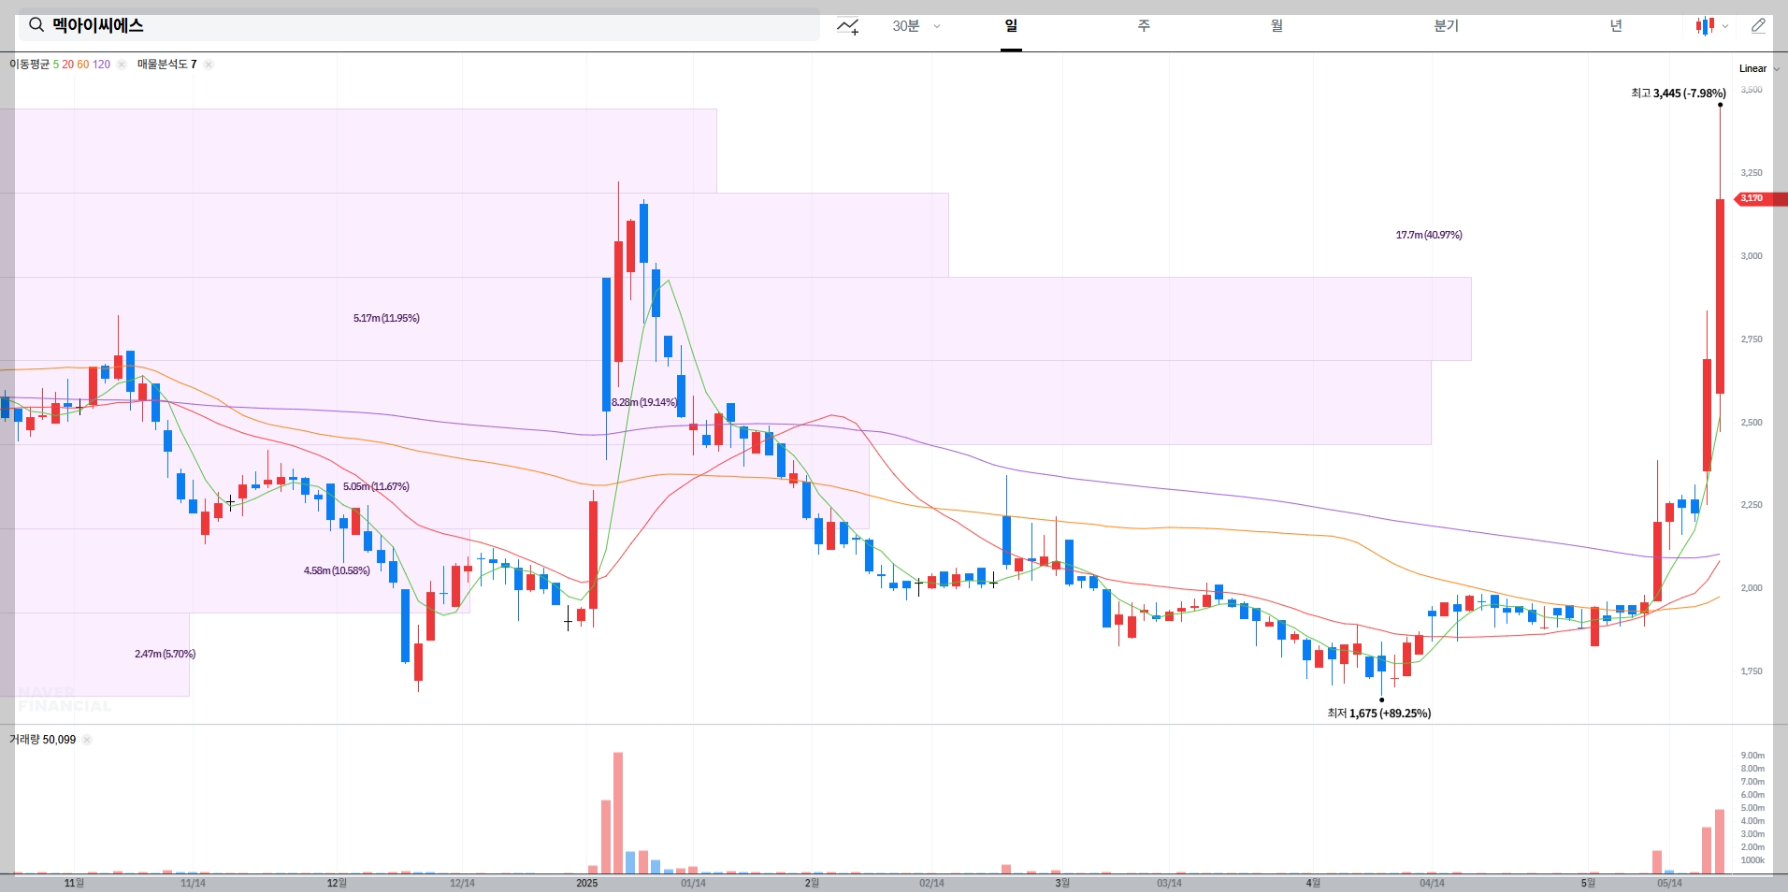Switch to the 주 weekly tab
The height and width of the screenshot is (892, 1788).
(x=1144, y=26)
